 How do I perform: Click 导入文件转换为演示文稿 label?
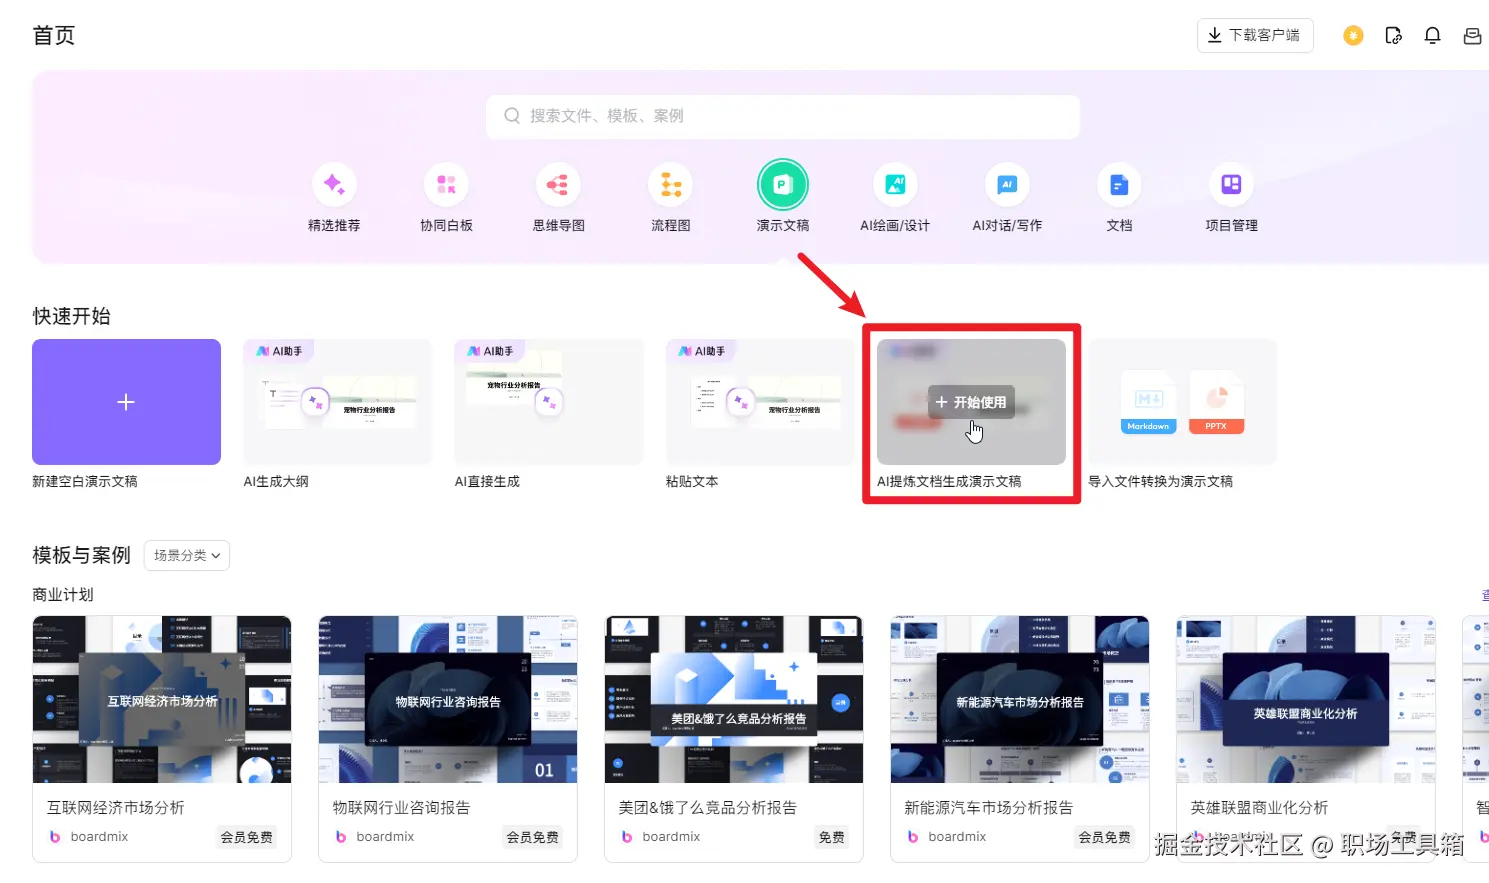tap(1160, 481)
